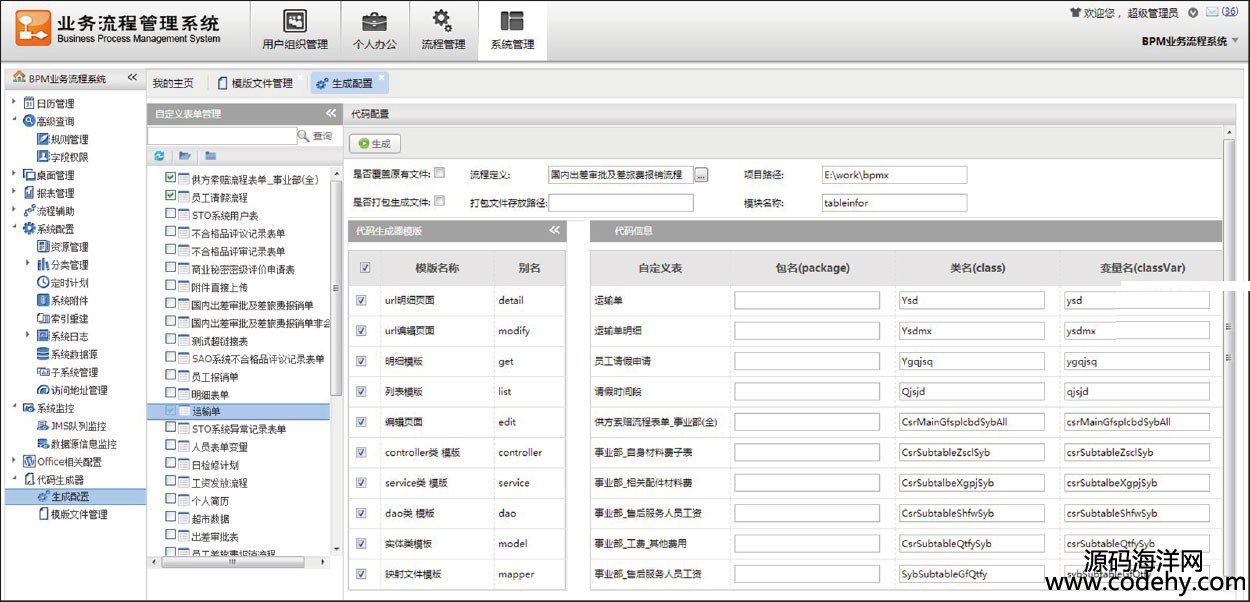Check the STO系统用户表 form checkbox
The height and width of the screenshot is (602, 1250).
[170, 215]
